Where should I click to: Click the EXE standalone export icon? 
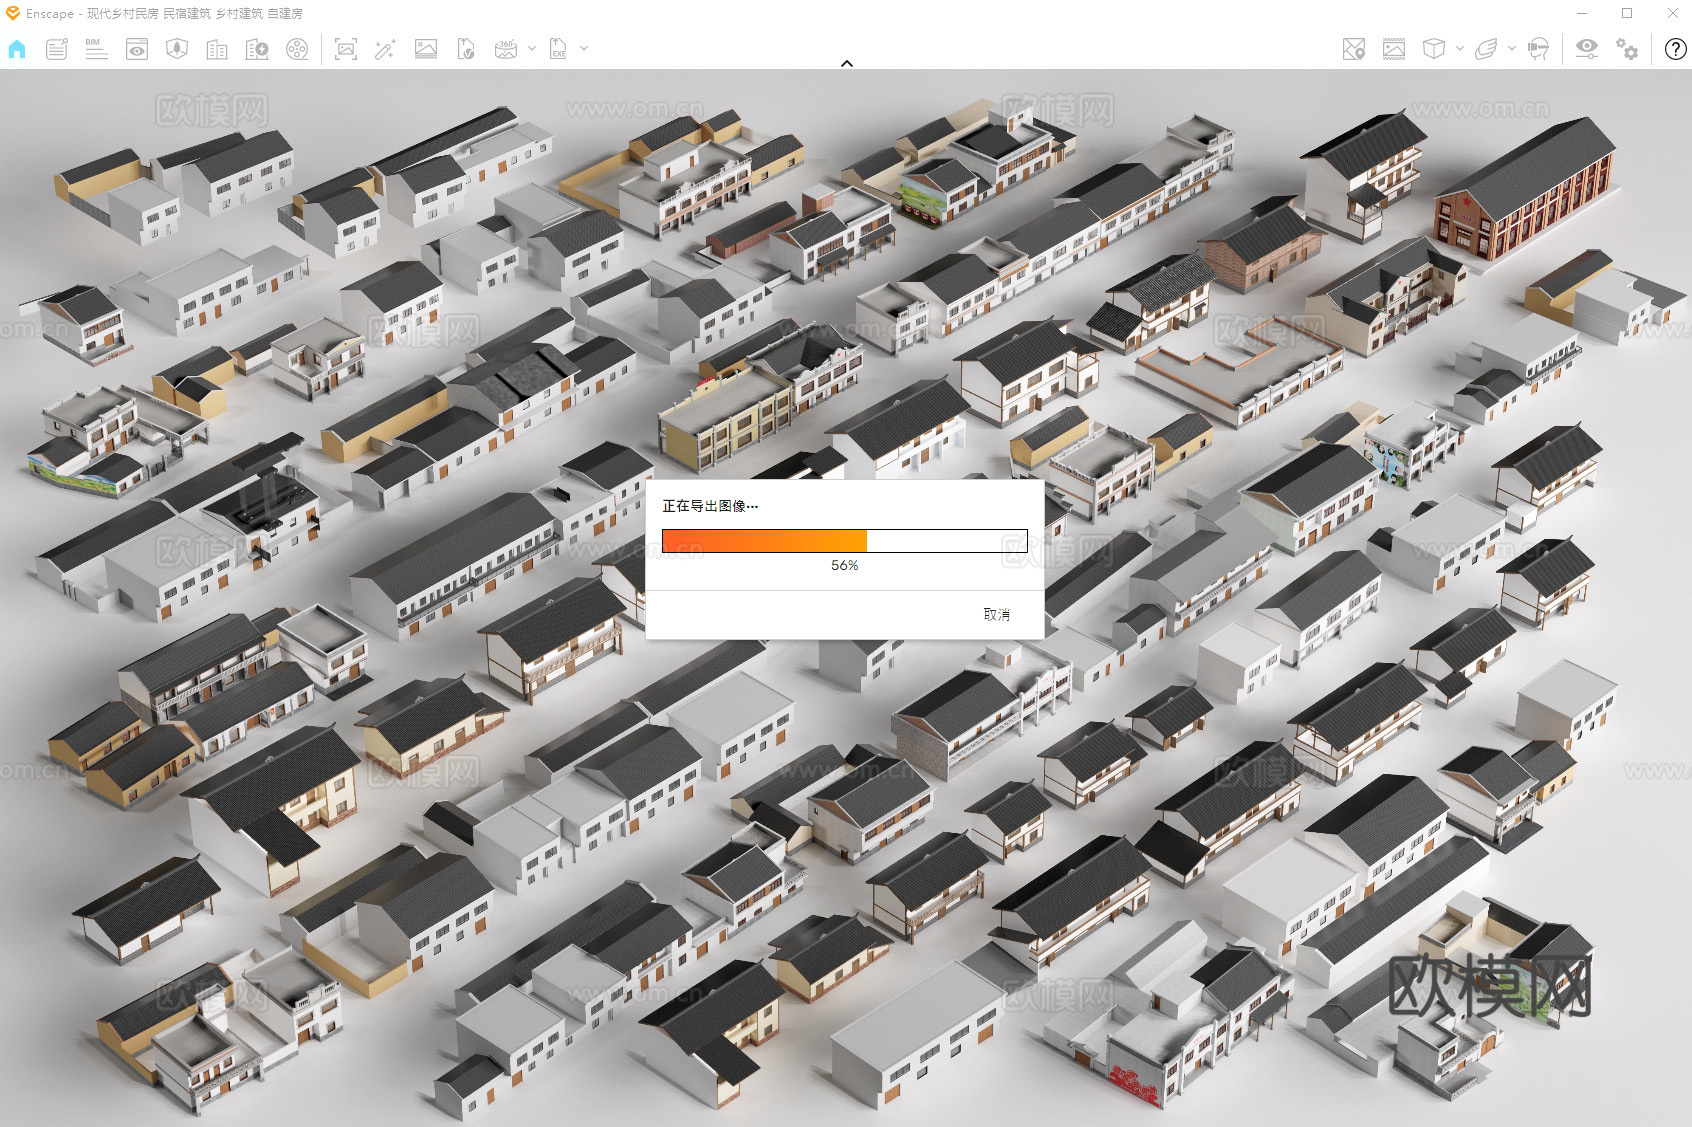click(558, 49)
